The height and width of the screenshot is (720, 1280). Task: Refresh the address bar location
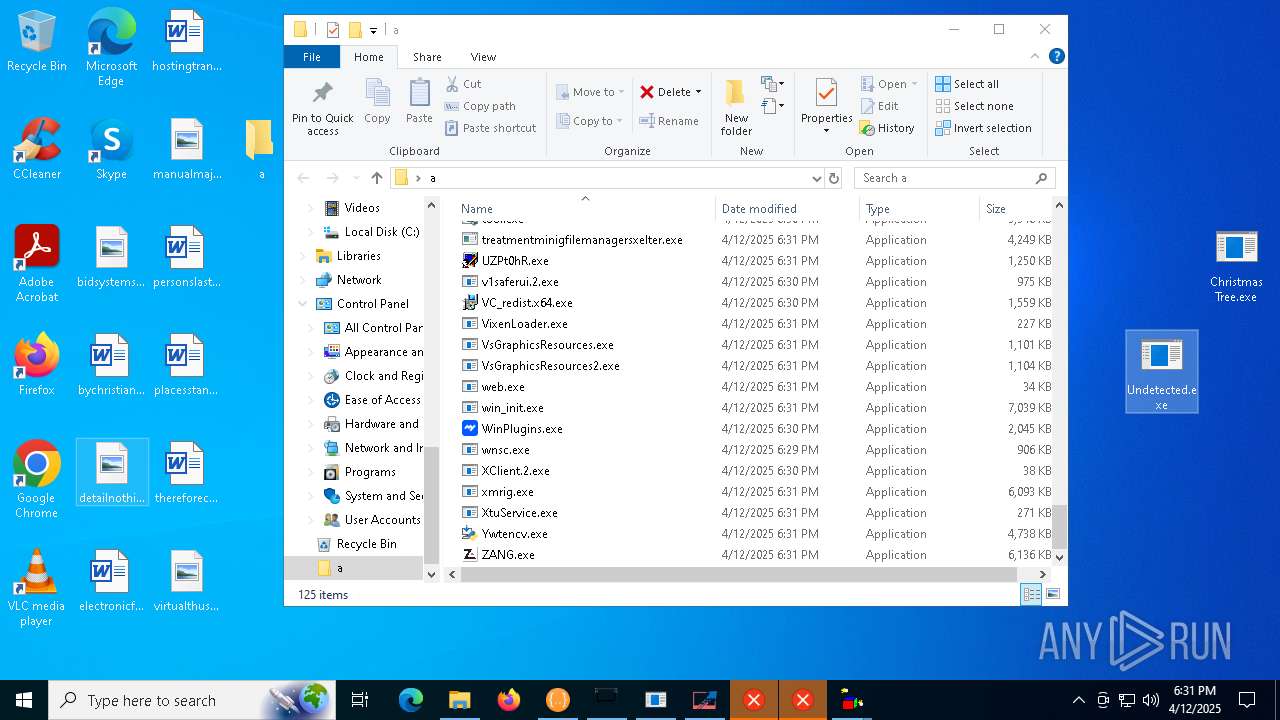[834, 178]
